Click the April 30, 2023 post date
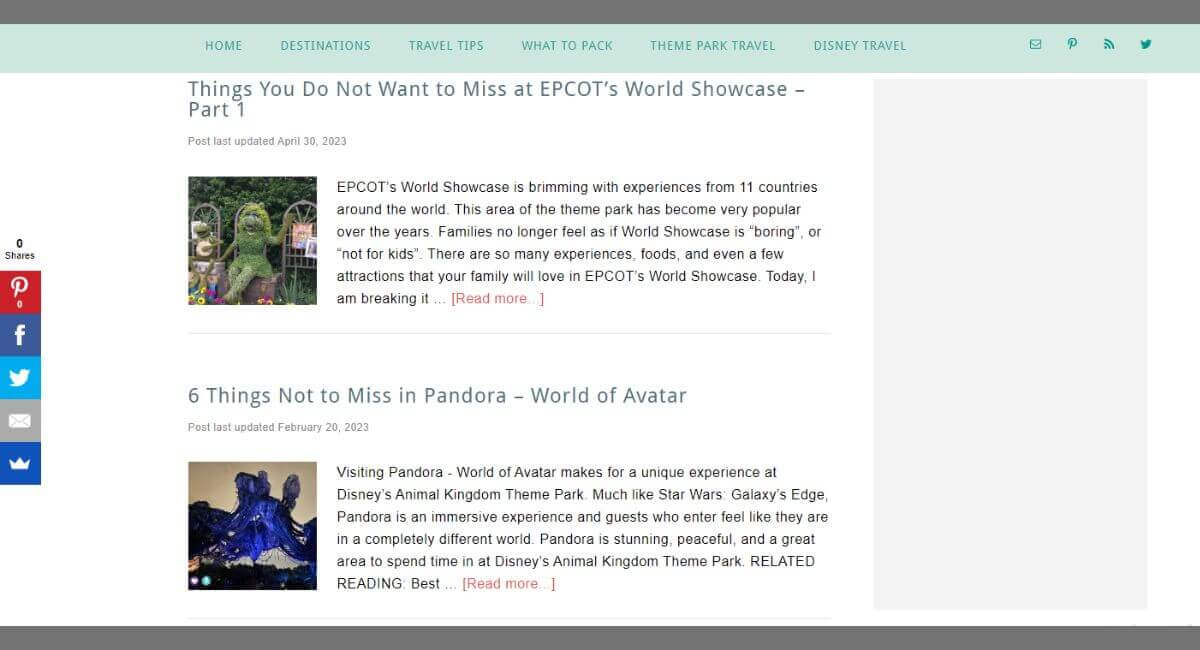The image size is (1200, 650). tap(312, 141)
